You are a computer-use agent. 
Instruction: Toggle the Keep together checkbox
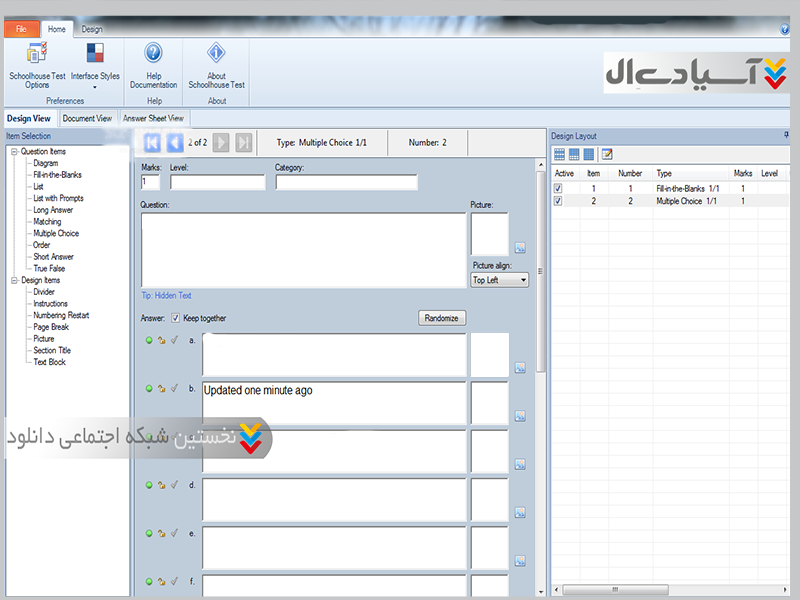tap(176, 318)
